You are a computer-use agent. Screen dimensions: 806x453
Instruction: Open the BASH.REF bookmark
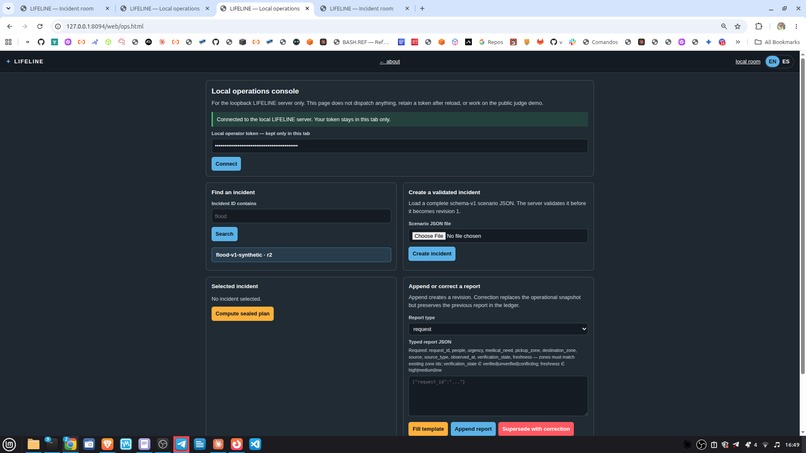pyautogui.click(x=361, y=42)
